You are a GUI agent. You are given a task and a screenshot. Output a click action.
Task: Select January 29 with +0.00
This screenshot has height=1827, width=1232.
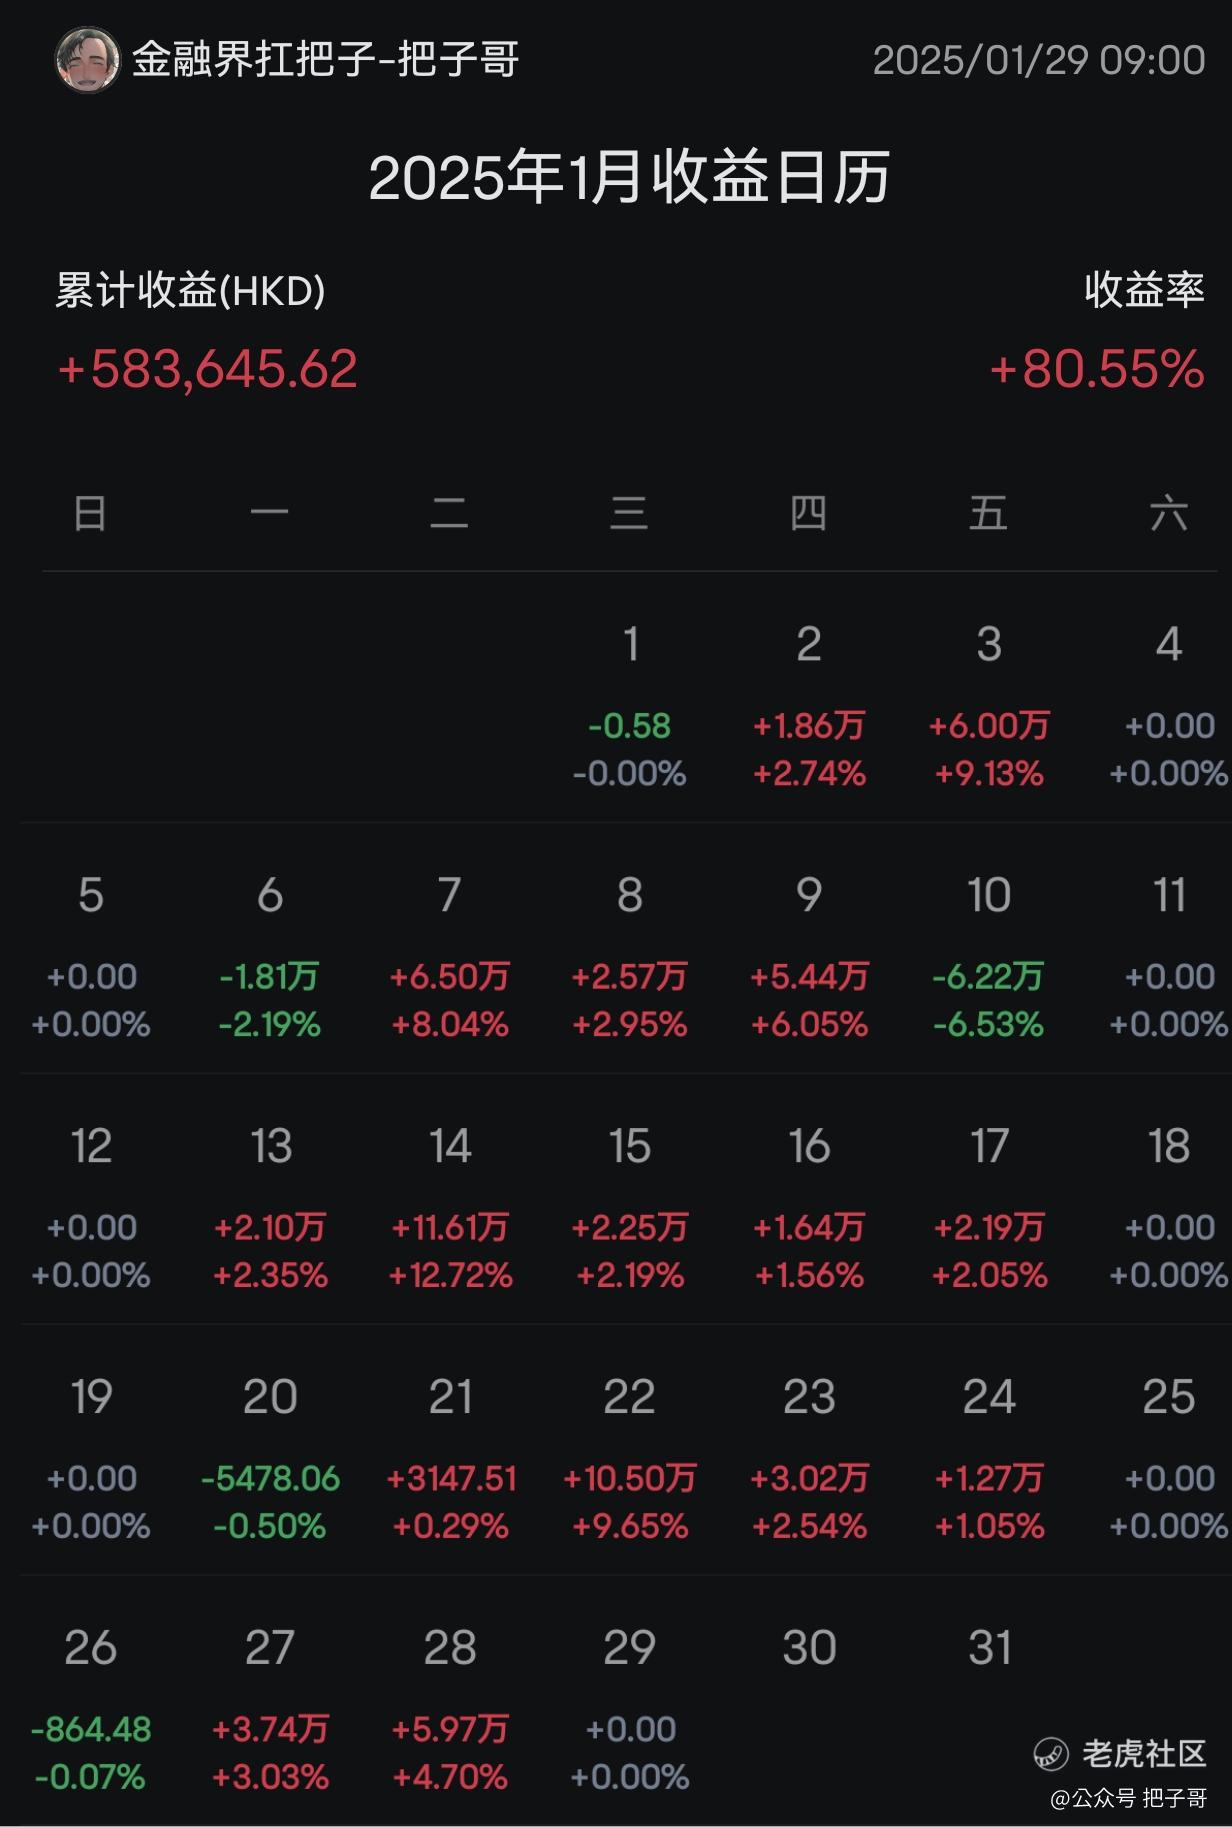[x=629, y=1710]
